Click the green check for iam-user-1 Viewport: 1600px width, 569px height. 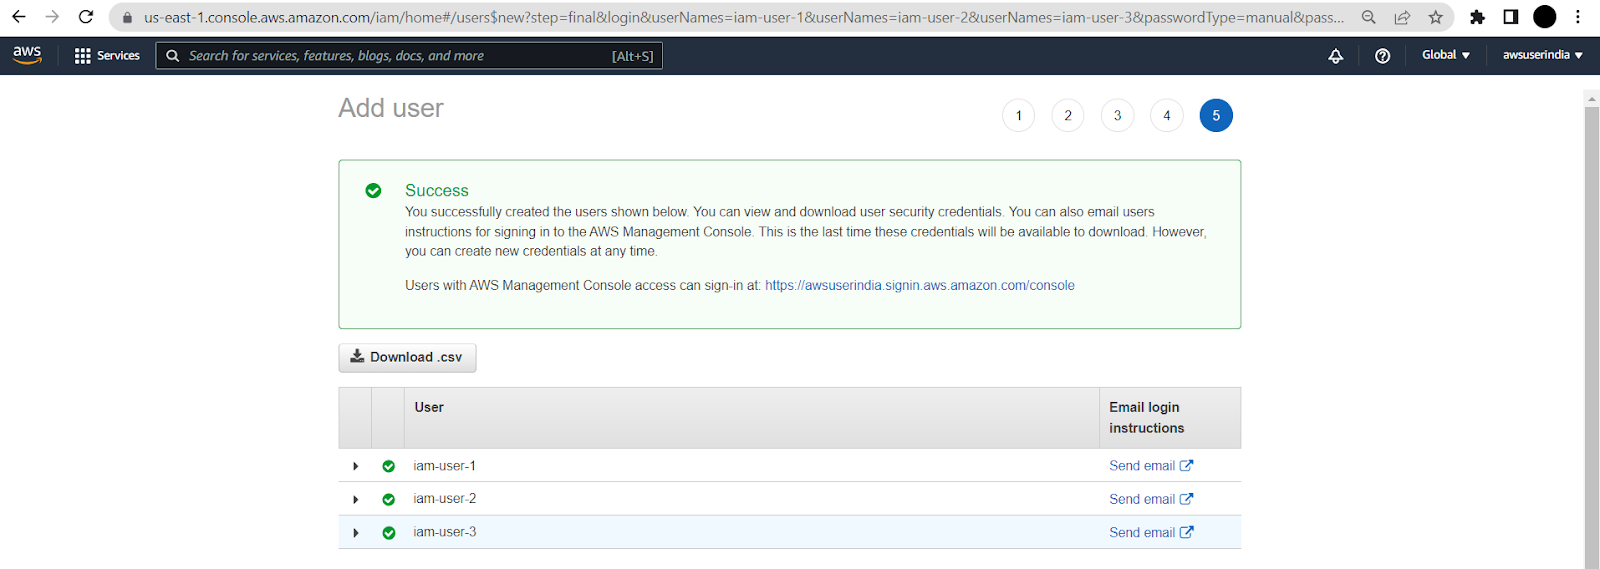pos(389,466)
